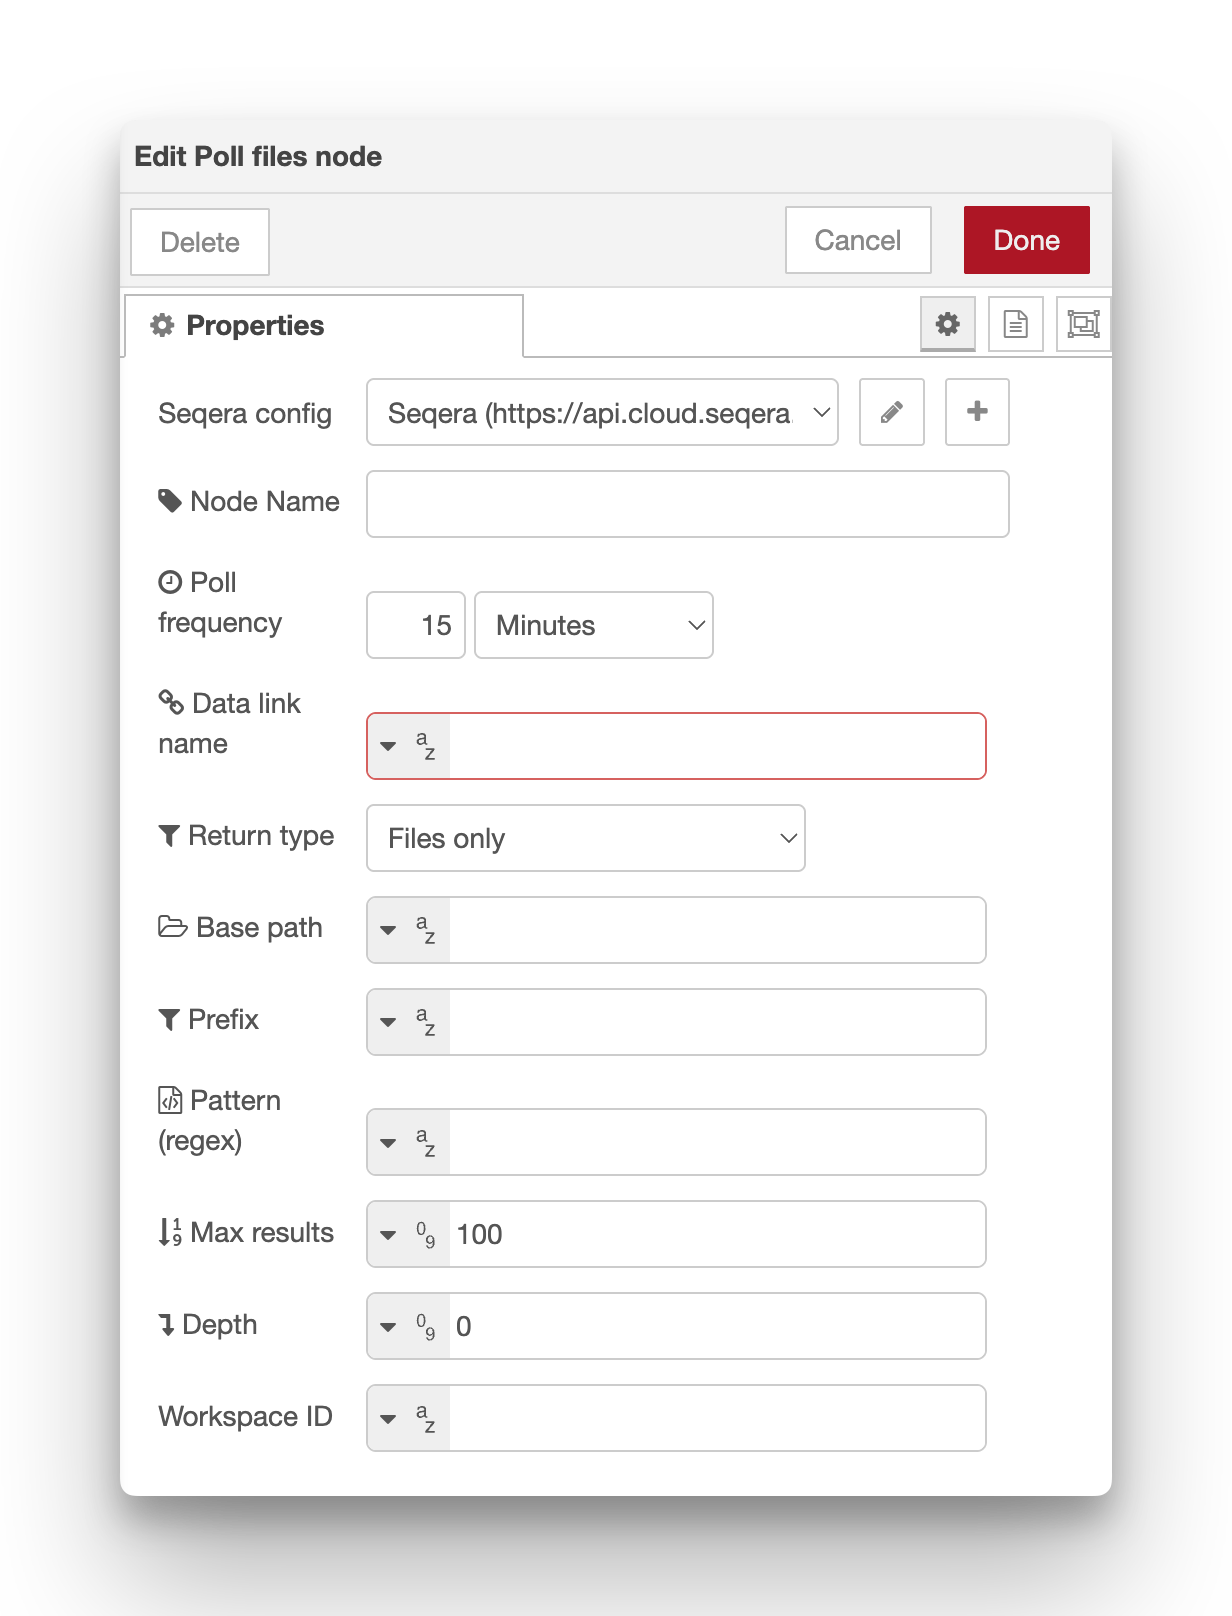Change Data link name input type selector
The image size is (1232, 1616).
(x=409, y=746)
